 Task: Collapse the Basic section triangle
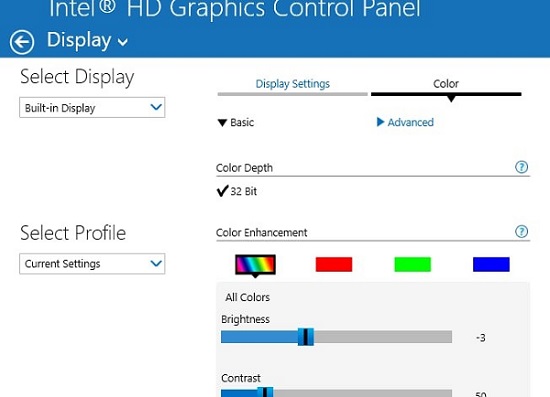tap(222, 123)
